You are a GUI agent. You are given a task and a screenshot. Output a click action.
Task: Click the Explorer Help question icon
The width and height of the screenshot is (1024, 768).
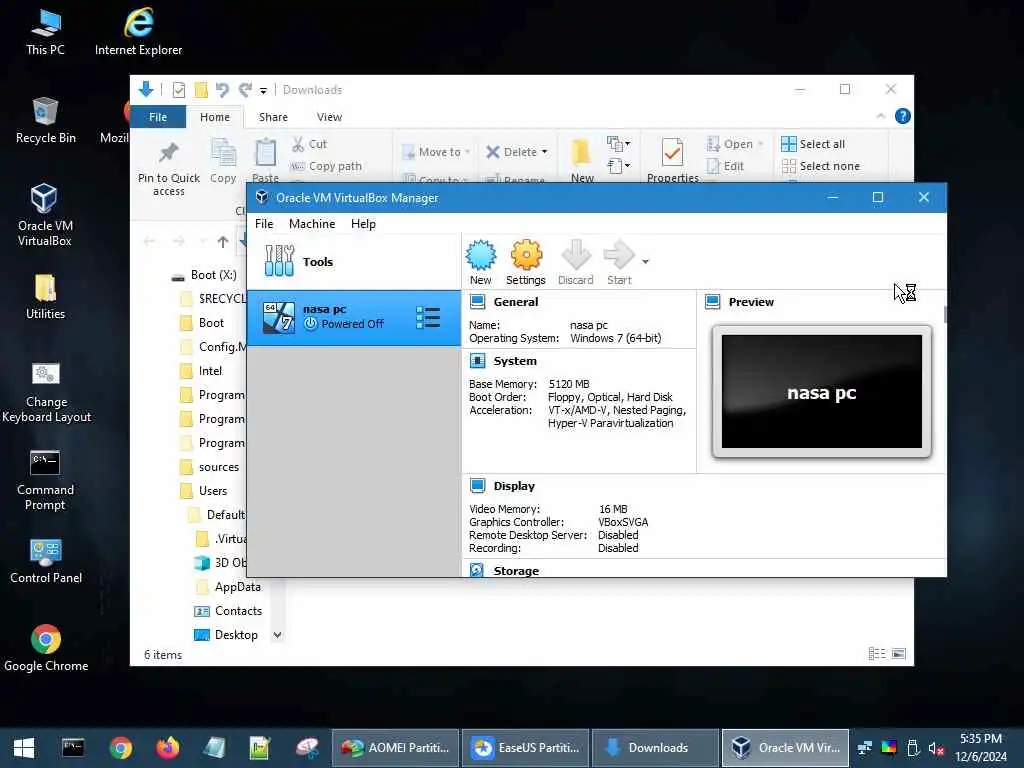pos(903,116)
